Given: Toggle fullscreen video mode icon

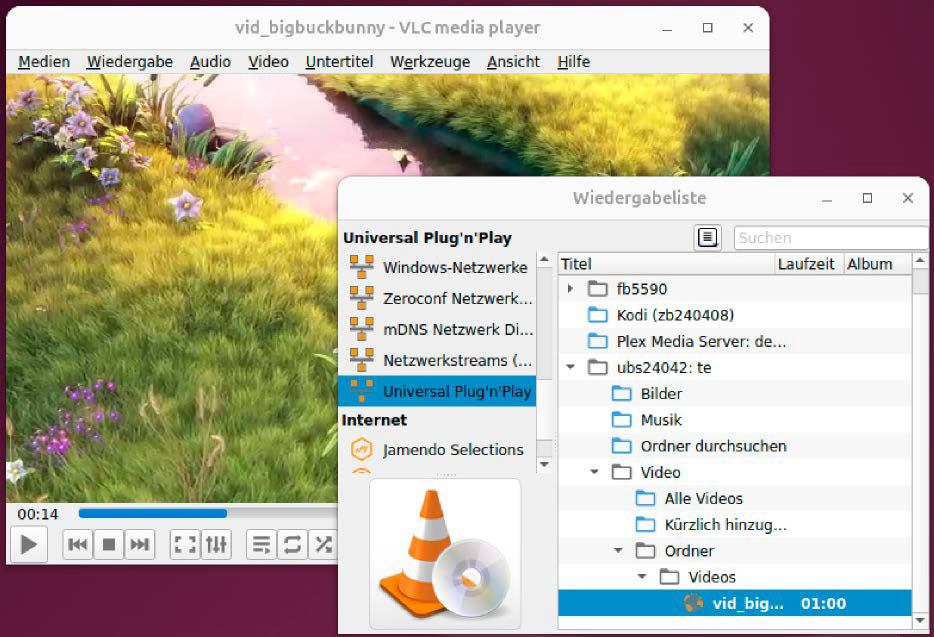Looking at the screenshot, I should 185,544.
